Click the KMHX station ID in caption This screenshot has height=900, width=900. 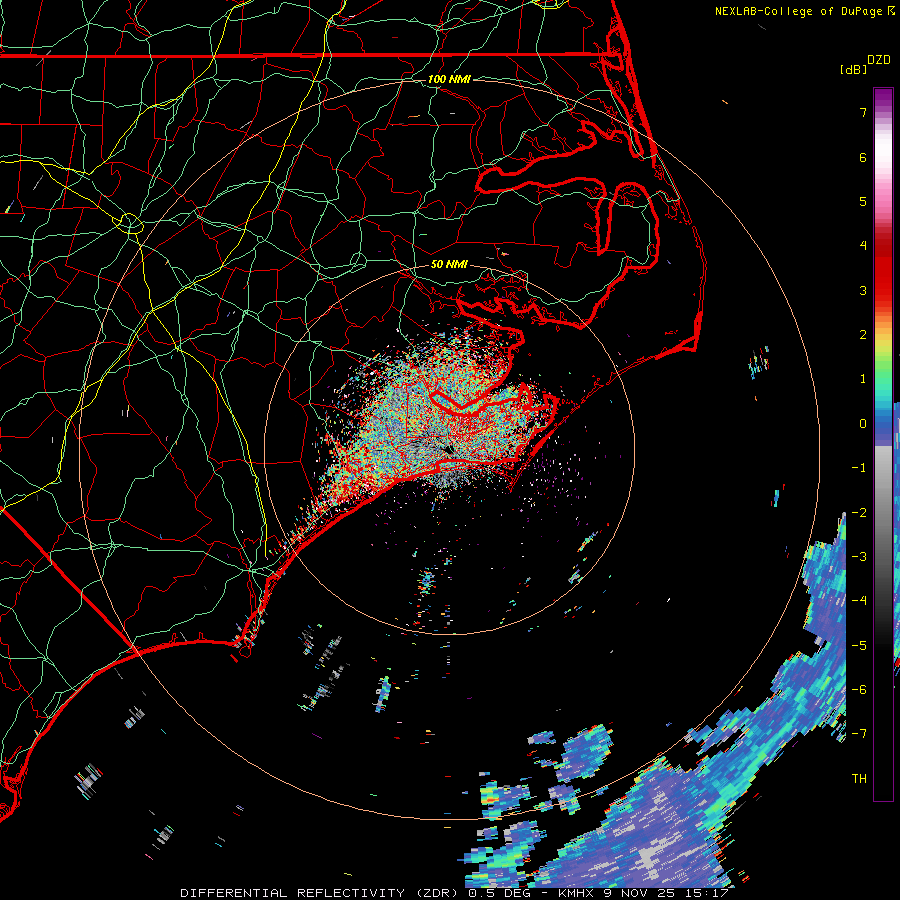pos(575,893)
